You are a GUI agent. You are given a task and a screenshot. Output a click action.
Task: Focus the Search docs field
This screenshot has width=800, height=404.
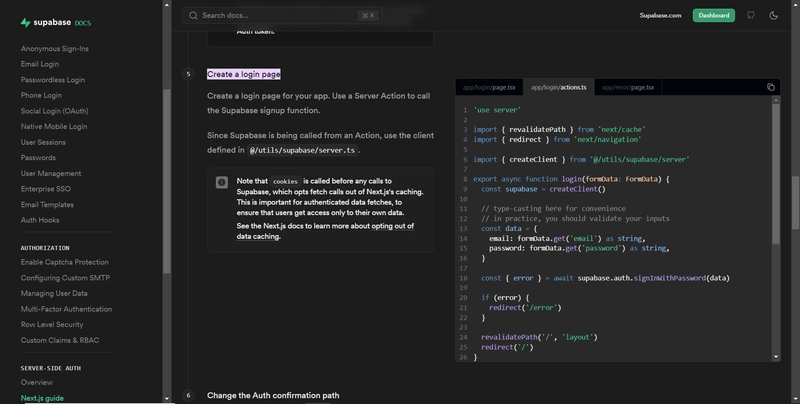tap(282, 15)
